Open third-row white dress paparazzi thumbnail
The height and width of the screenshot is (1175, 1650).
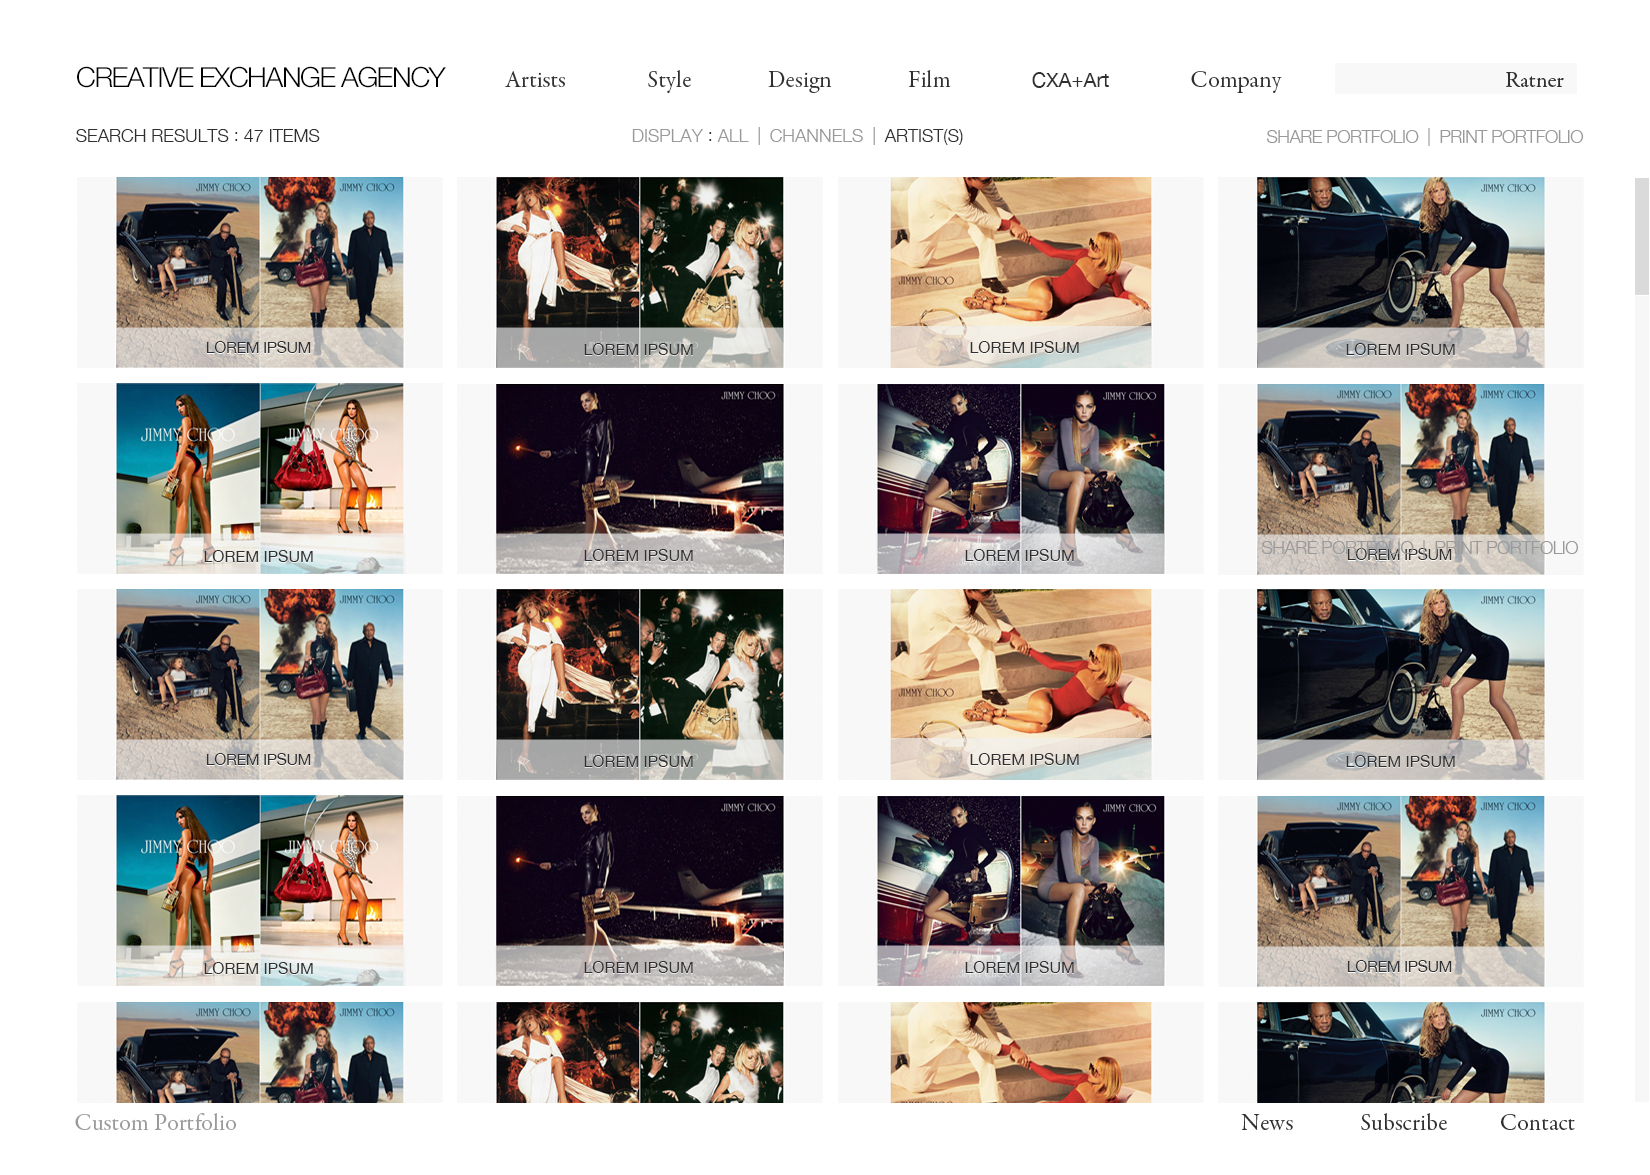[640, 684]
